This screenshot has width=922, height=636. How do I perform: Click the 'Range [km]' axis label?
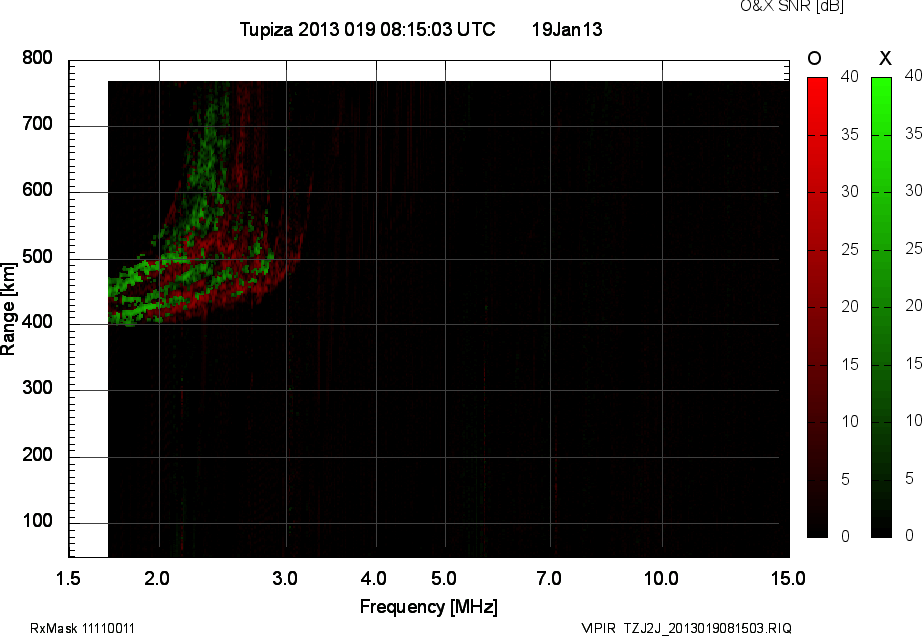(x=8, y=309)
